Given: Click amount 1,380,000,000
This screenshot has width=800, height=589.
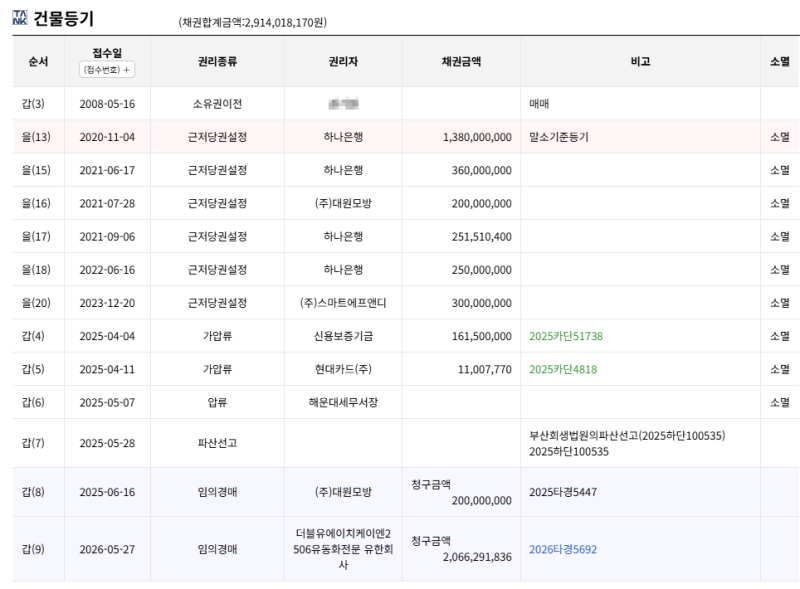Looking at the screenshot, I should pos(477,137).
